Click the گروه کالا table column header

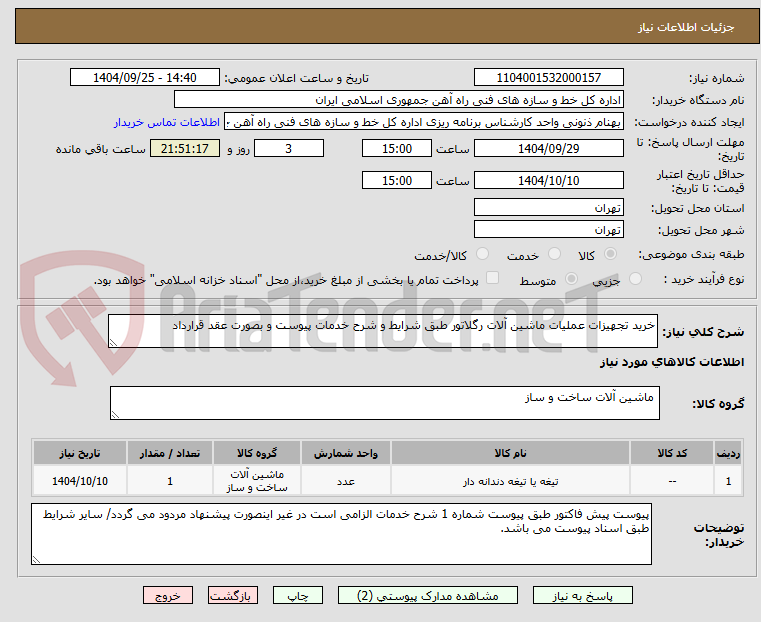click(257, 453)
